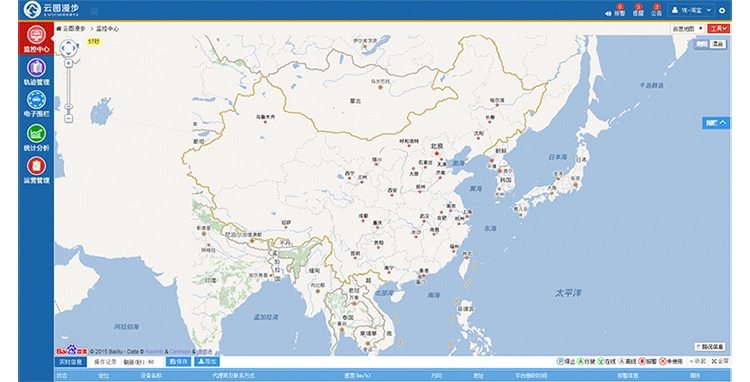Click the Baidu logo on the map
Viewport: 750px width, 382px height.
pos(72,350)
